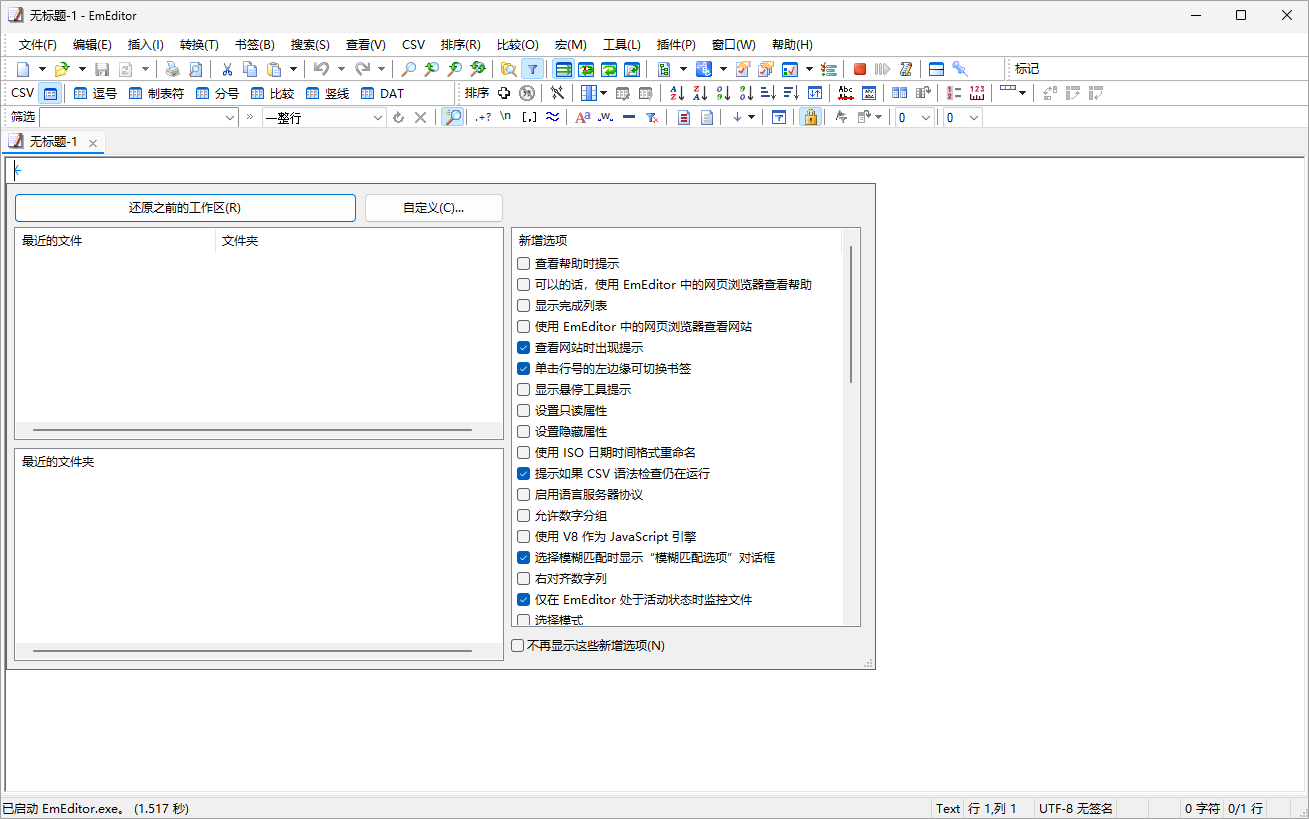Click the CSV normal mode icon
The width and height of the screenshot is (1309, 819).
coord(50,93)
